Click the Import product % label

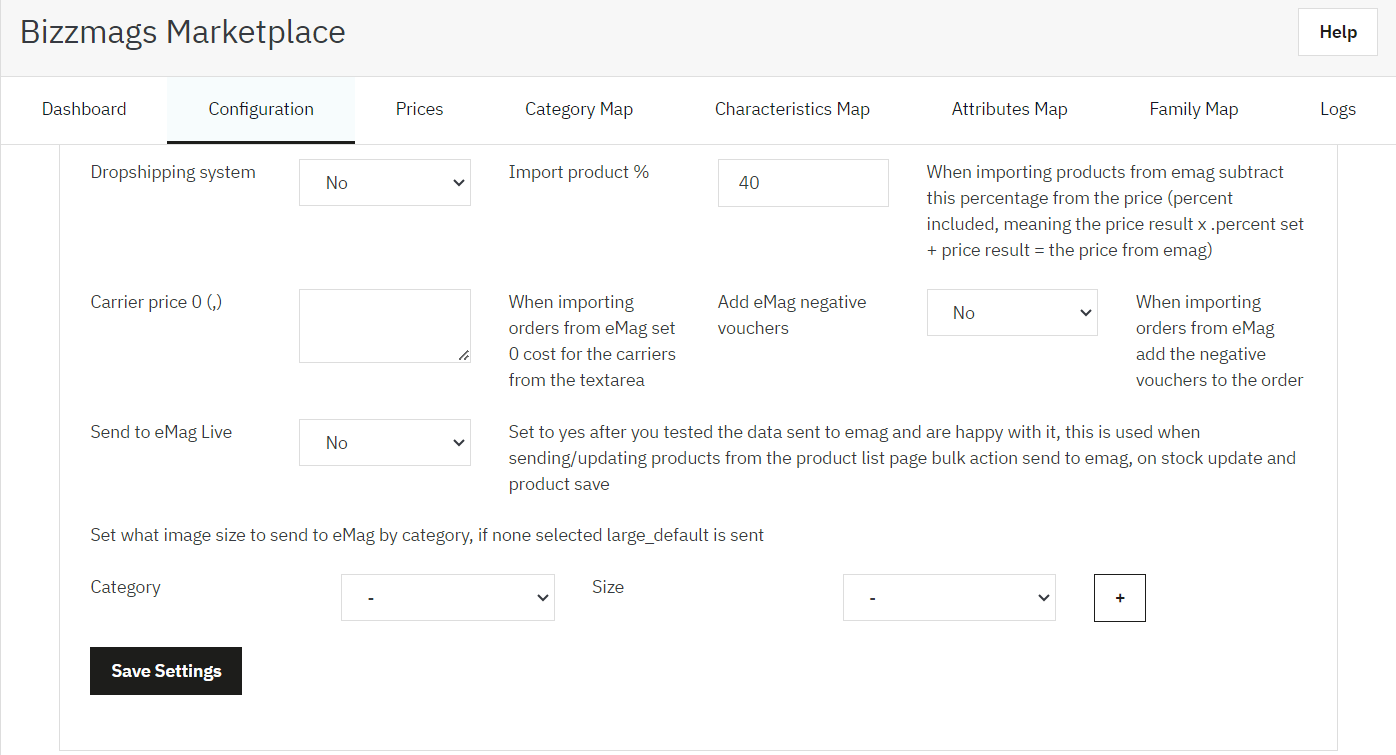pos(579,172)
